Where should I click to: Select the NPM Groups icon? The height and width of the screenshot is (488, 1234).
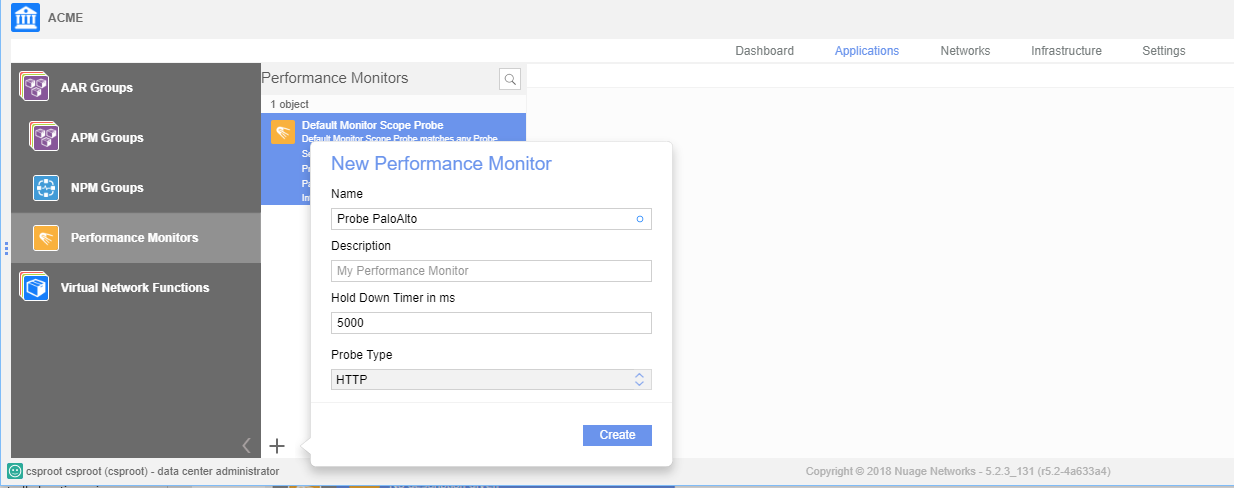(x=46, y=187)
